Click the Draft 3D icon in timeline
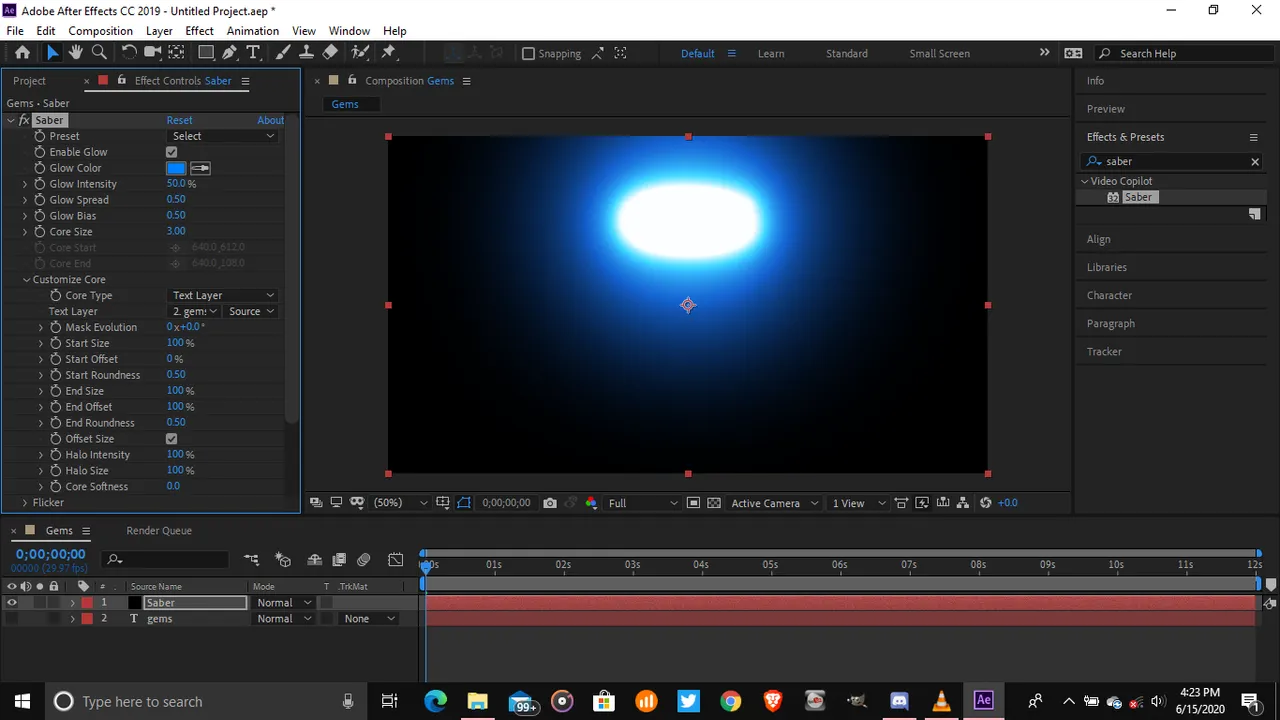Viewport: 1280px width, 720px height. (x=283, y=560)
